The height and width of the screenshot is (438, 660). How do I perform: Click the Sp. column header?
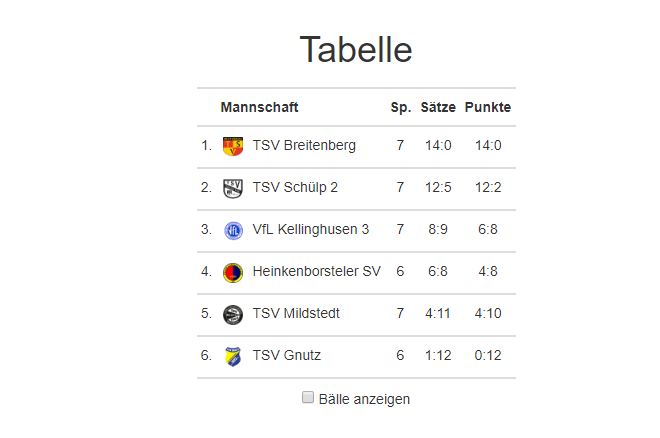click(401, 107)
